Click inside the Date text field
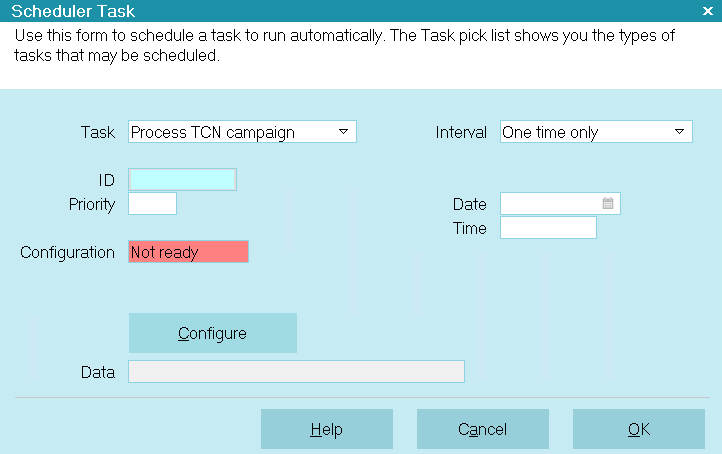 [551, 204]
